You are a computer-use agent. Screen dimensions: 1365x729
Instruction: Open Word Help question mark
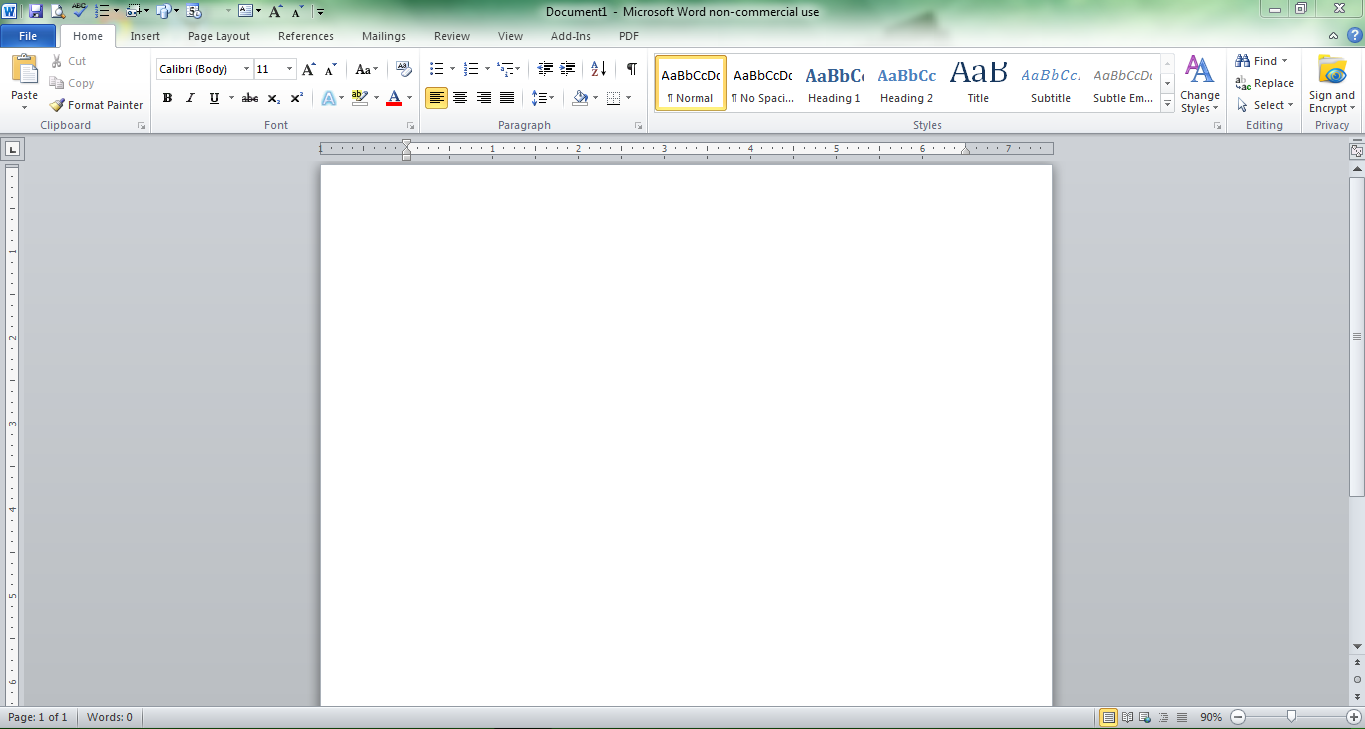1355,36
